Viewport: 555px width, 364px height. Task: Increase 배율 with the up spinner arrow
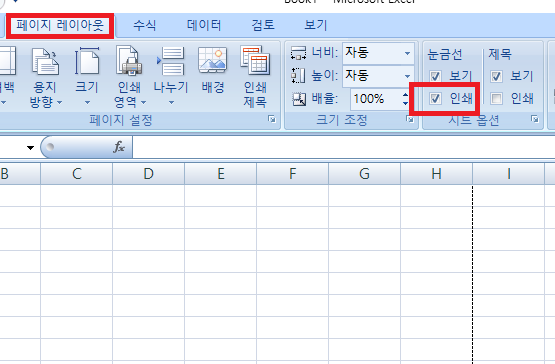pyautogui.click(x=405, y=95)
